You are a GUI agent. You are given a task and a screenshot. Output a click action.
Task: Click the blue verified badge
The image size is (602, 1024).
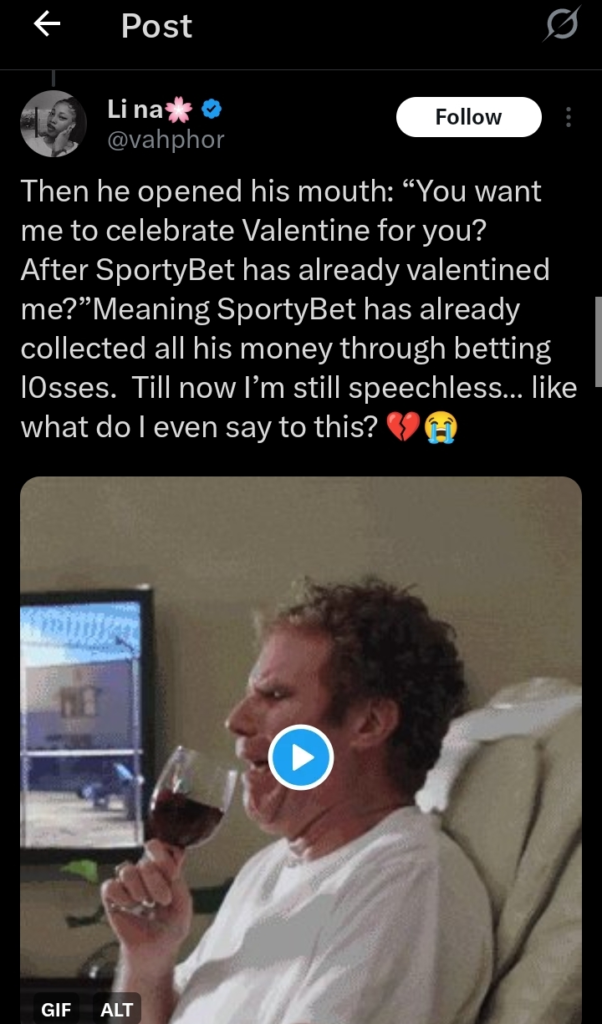212,110
